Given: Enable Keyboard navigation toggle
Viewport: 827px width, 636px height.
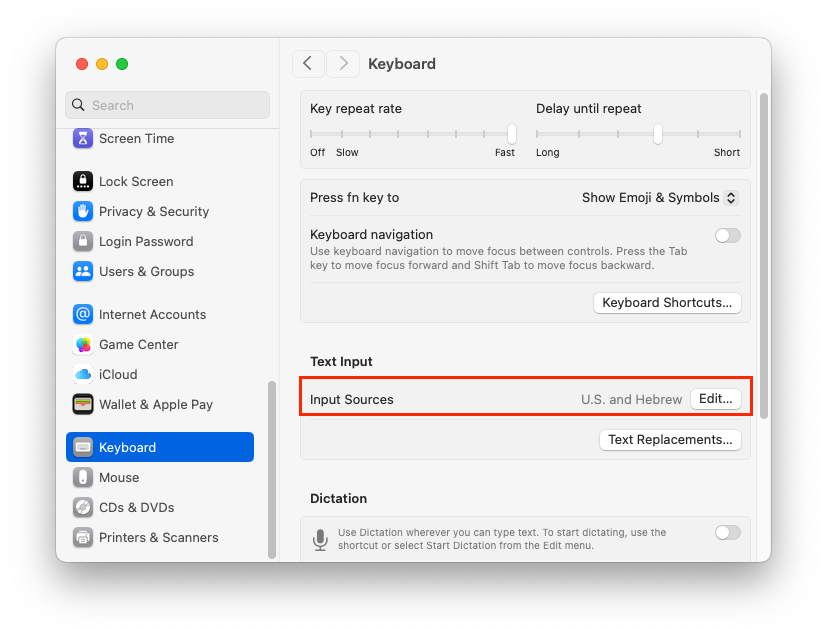Looking at the screenshot, I should pyautogui.click(x=728, y=235).
